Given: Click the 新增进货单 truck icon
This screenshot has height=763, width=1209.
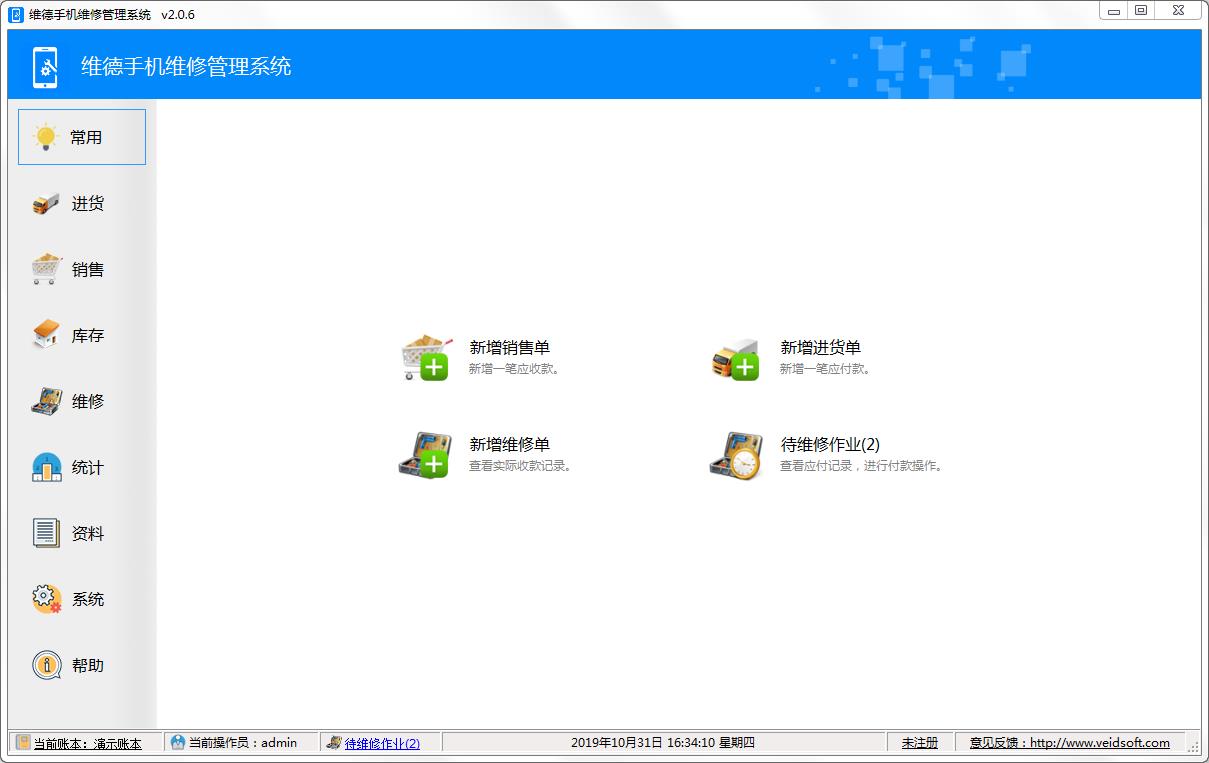Looking at the screenshot, I should (x=736, y=359).
